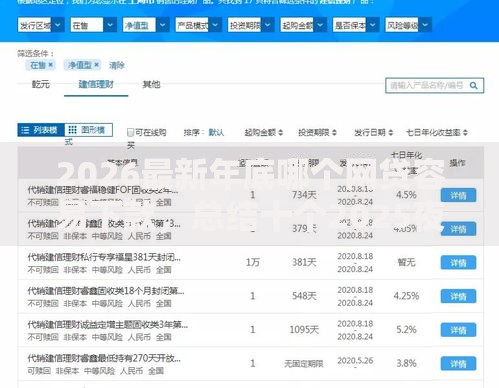
Task: Click the 734天 term value
Action: coord(304,195)
